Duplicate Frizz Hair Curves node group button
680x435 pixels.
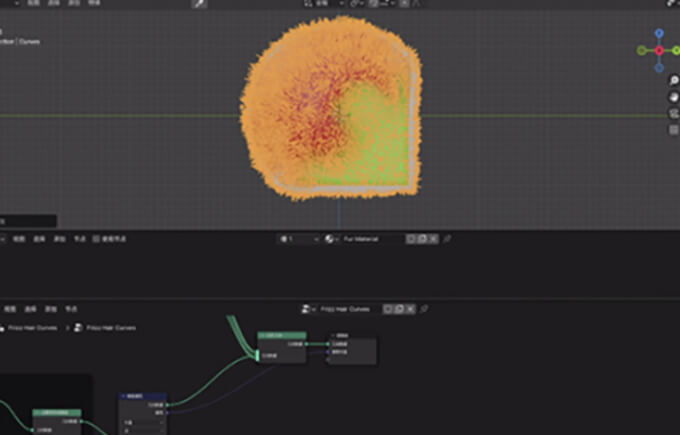tap(398, 309)
